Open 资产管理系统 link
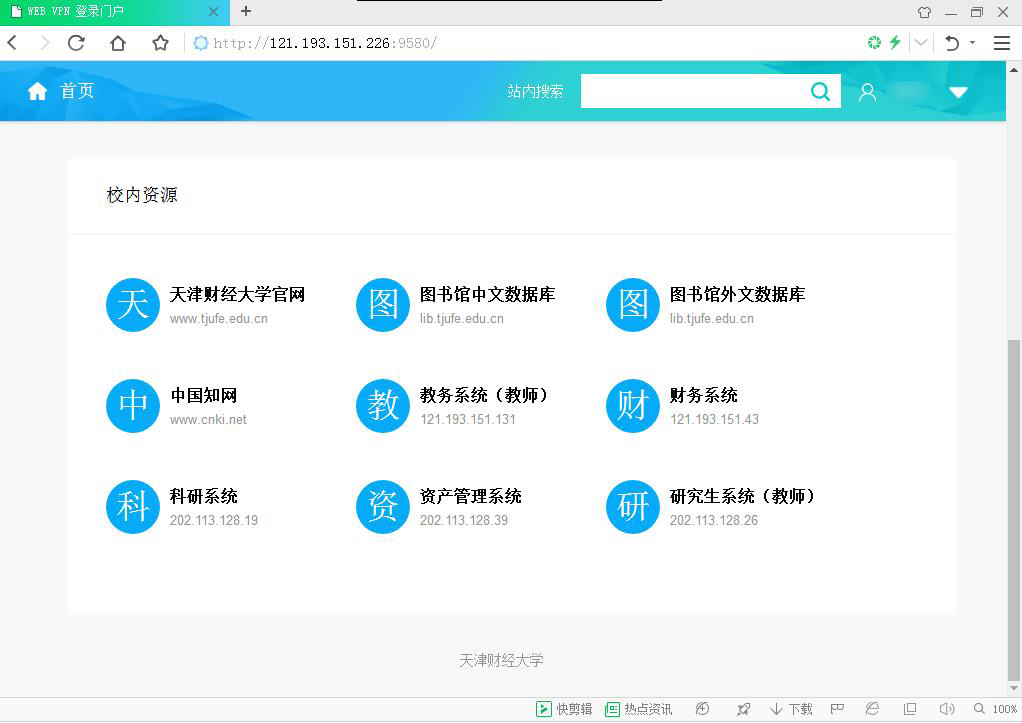Image resolution: width=1022 pixels, height=723 pixels. [x=471, y=497]
